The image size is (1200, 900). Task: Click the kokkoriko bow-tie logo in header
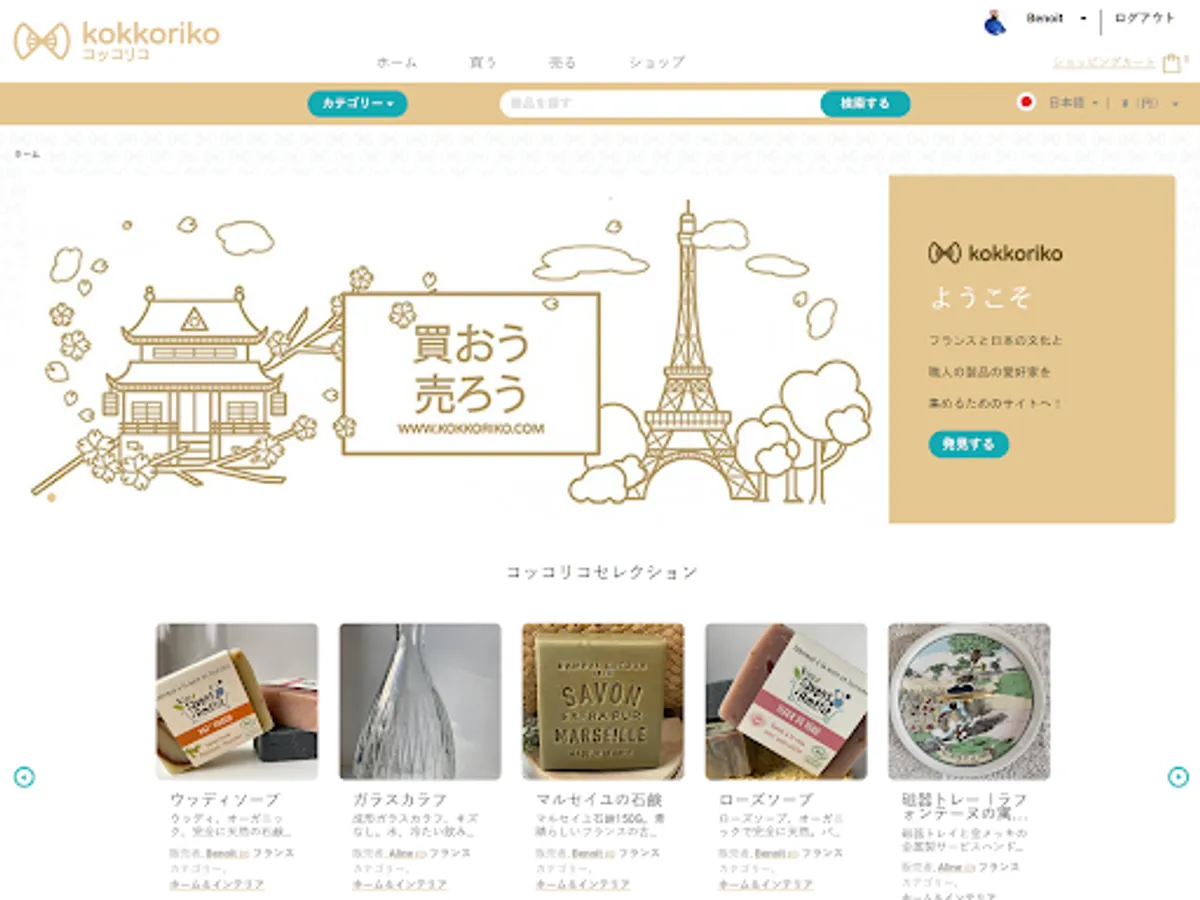point(41,41)
